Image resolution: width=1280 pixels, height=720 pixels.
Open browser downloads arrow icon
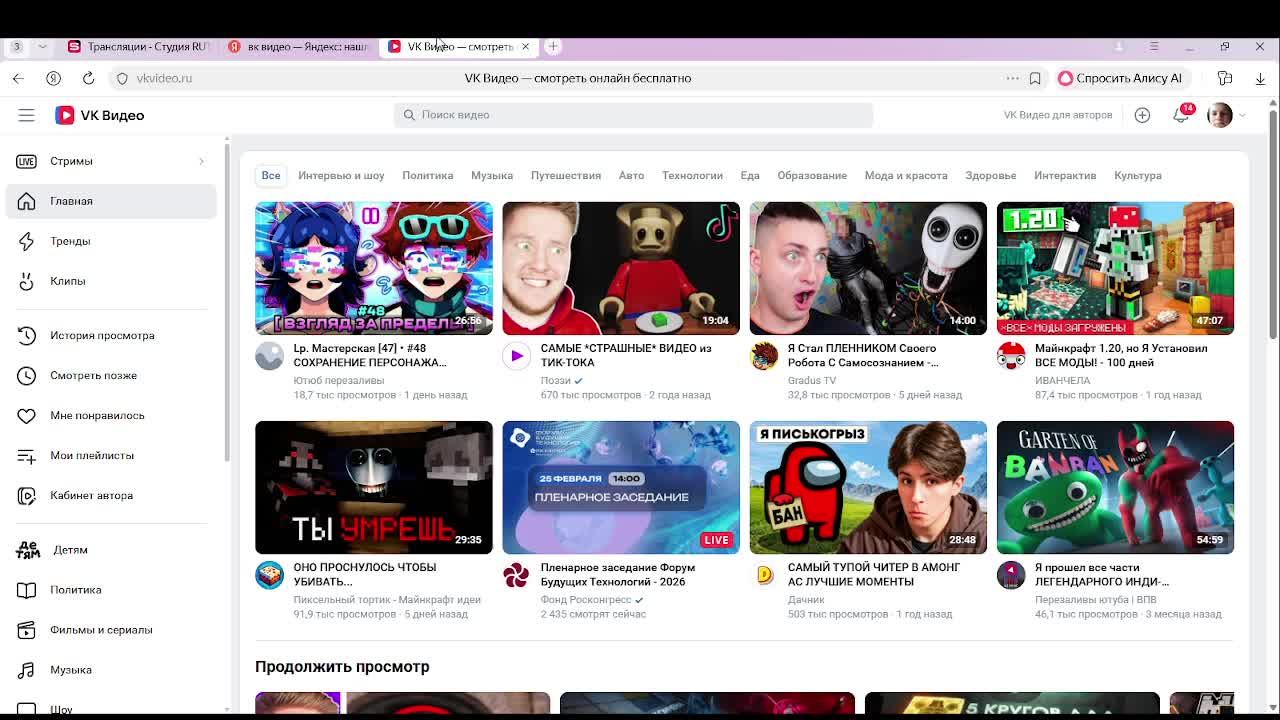point(1260,78)
